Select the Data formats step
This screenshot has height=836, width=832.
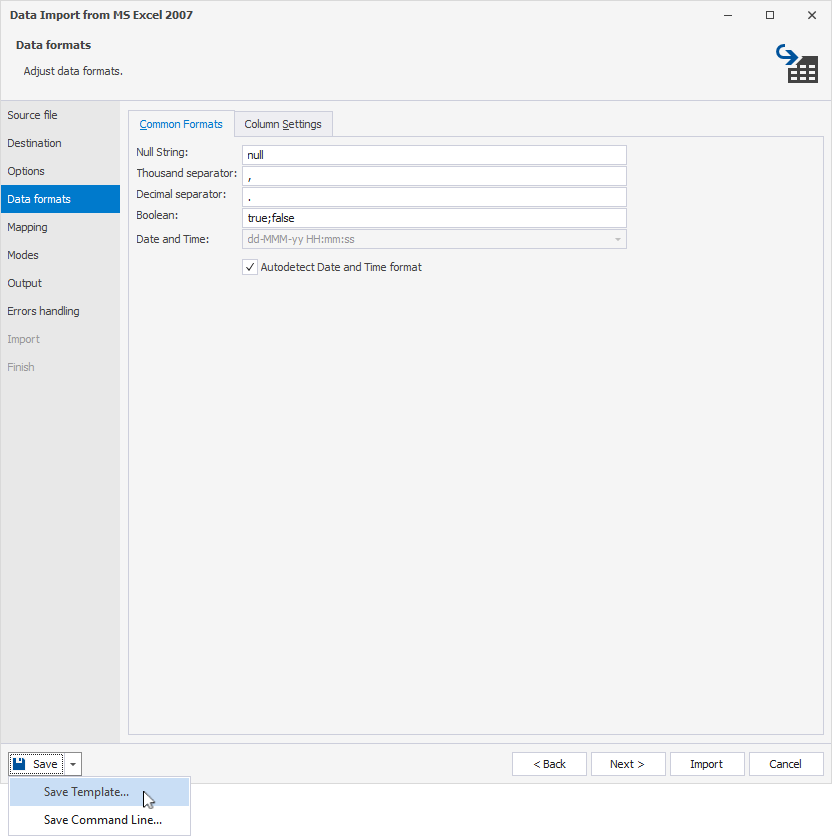point(60,199)
